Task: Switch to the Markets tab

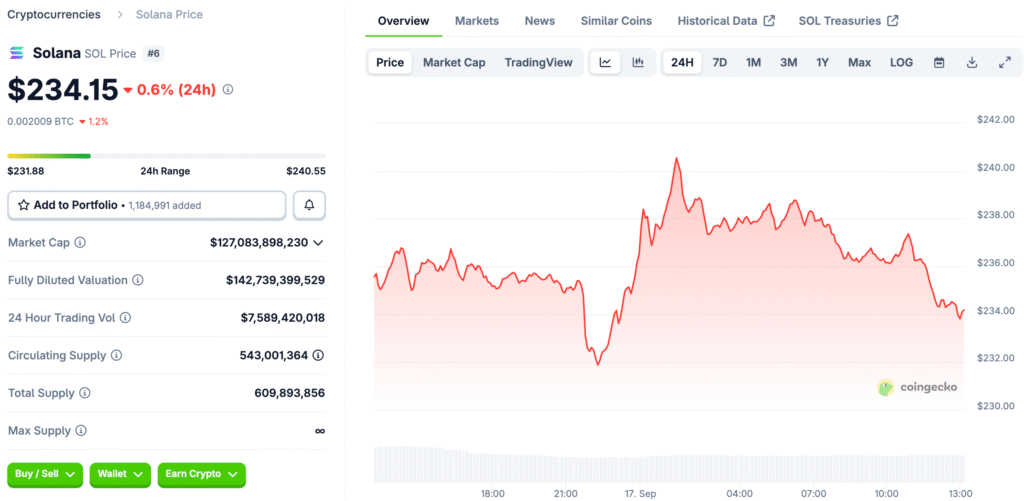Action: pyautogui.click(x=477, y=21)
